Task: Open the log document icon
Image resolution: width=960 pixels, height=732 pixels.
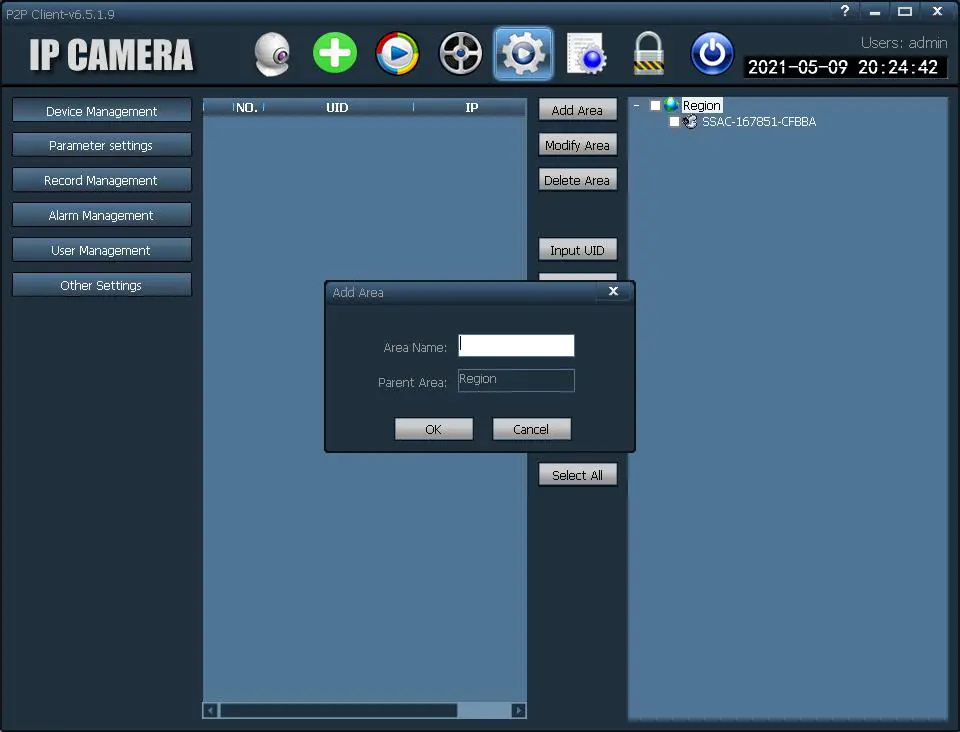Action: coord(586,54)
